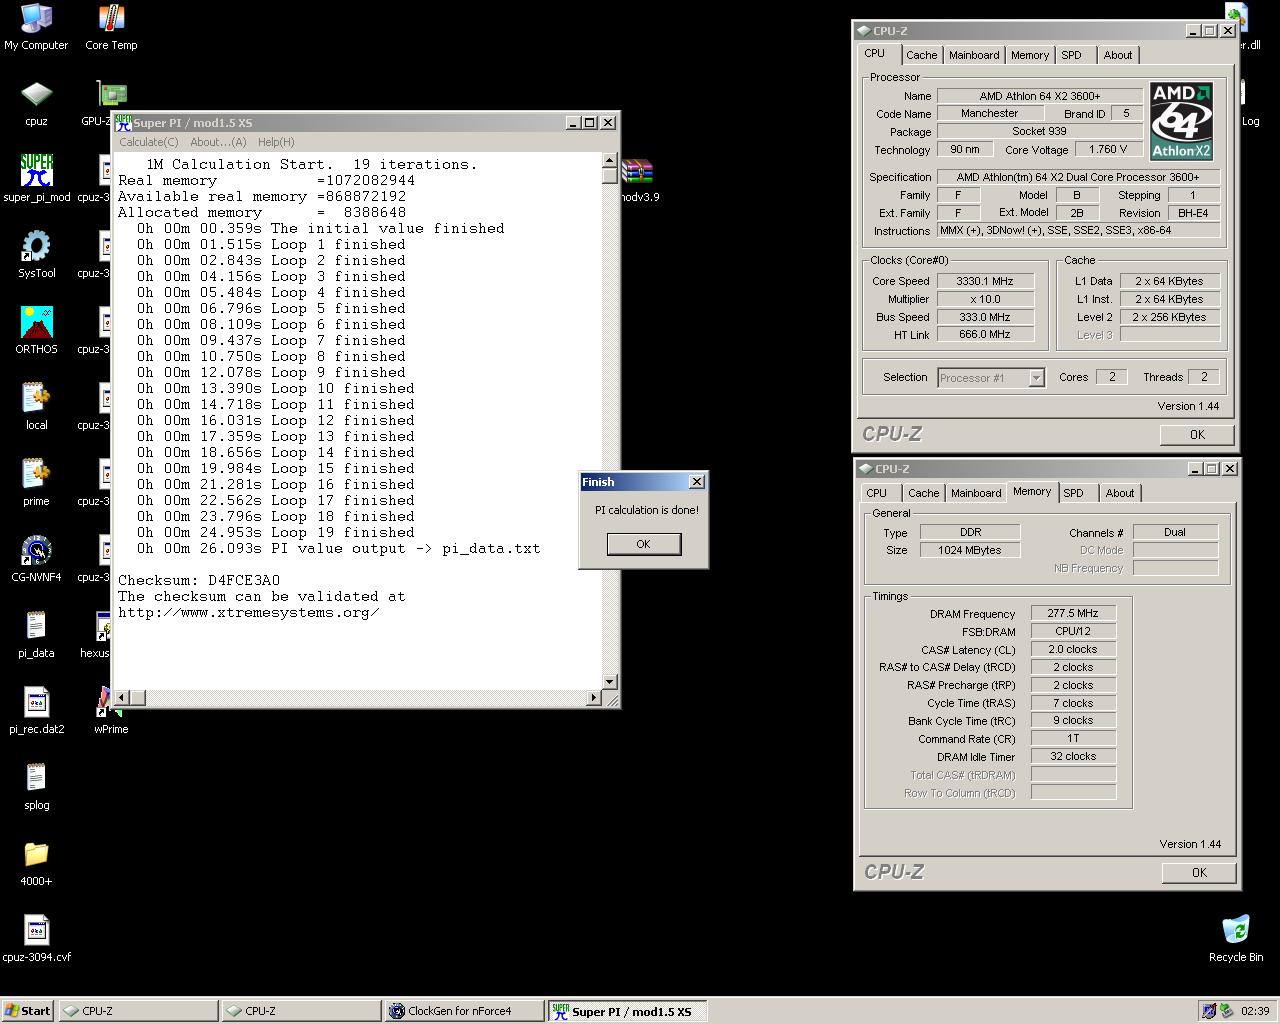Click the 'Checksum: D4FCE3A0' line
The height and width of the screenshot is (1024, 1280).
[199, 580]
